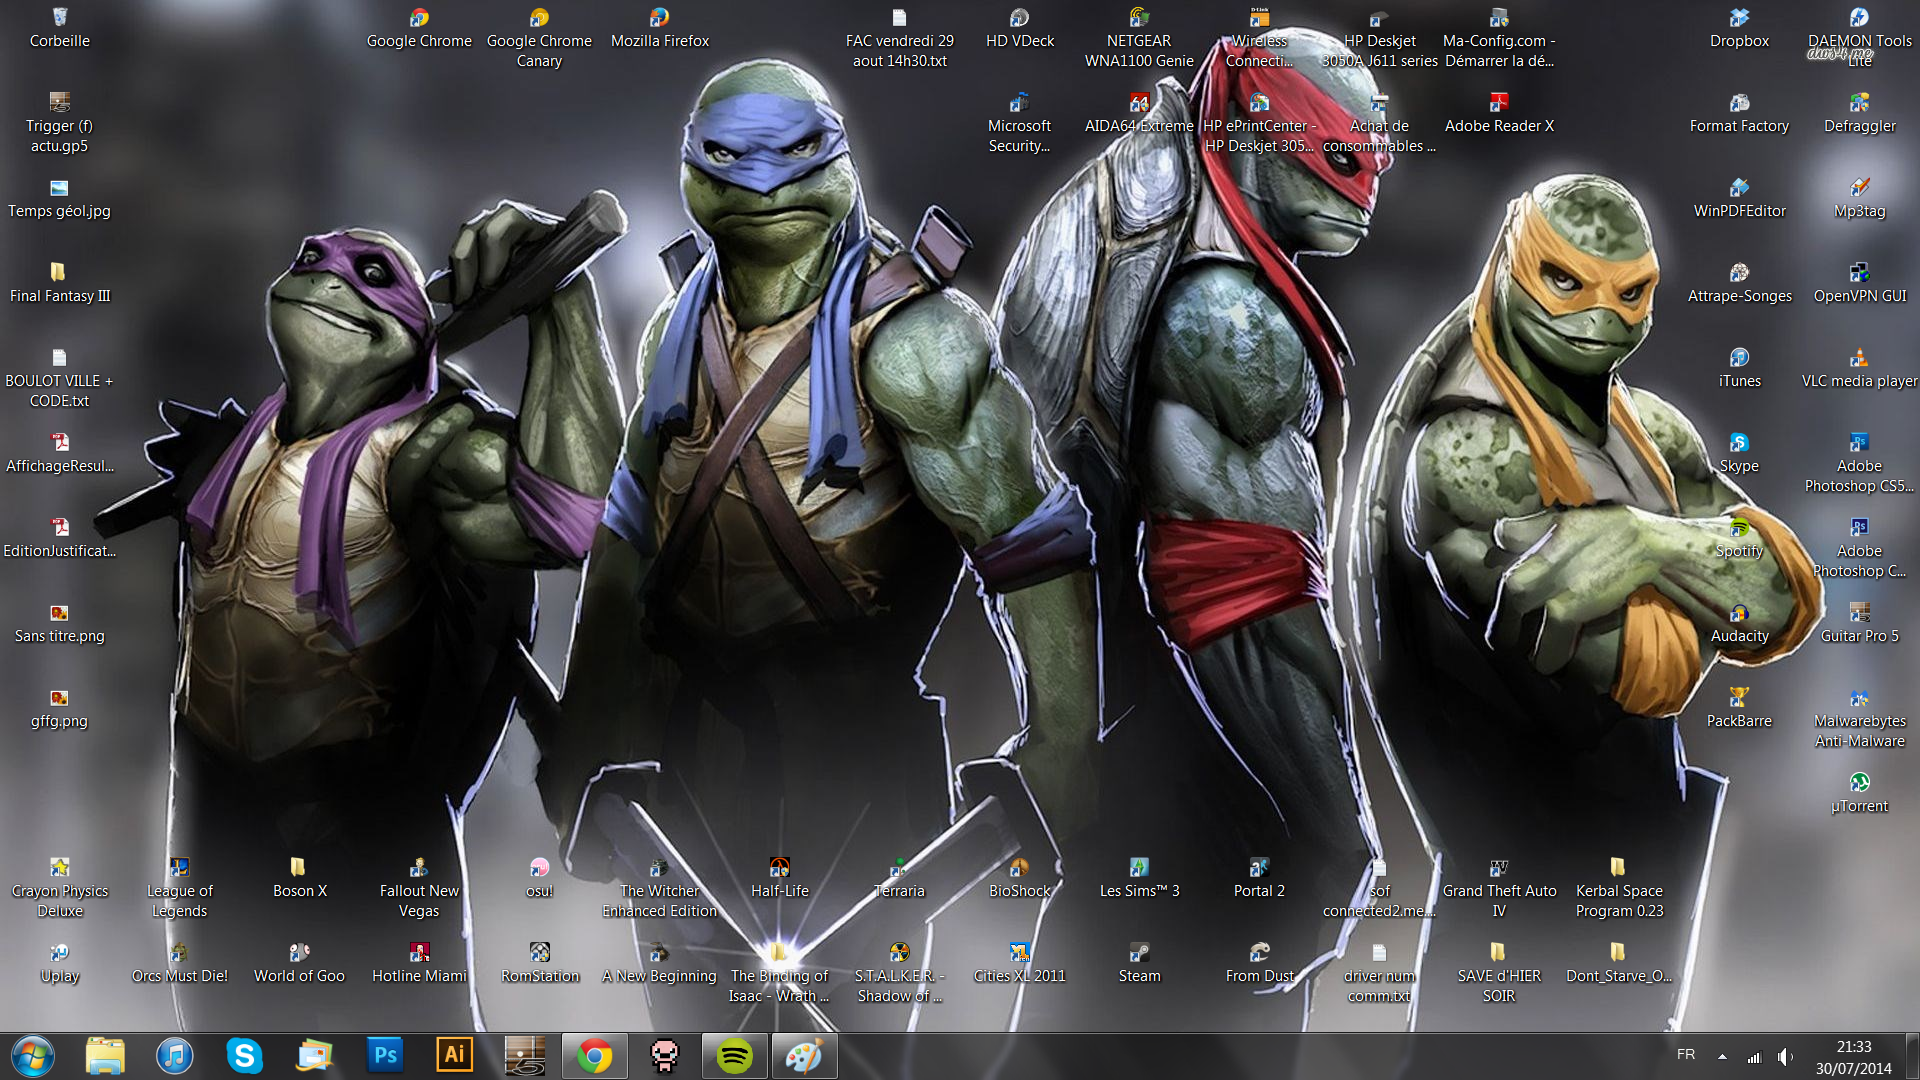The height and width of the screenshot is (1080, 1920).
Task: Click the FR language indicator
Action: pyautogui.click(x=1686, y=1055)
